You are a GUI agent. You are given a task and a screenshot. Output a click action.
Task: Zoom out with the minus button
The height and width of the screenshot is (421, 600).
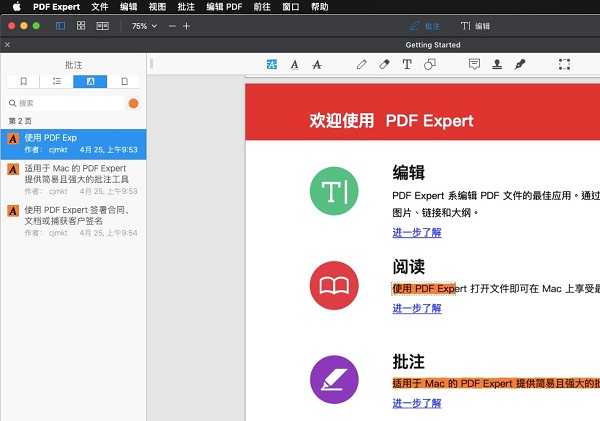172,26
